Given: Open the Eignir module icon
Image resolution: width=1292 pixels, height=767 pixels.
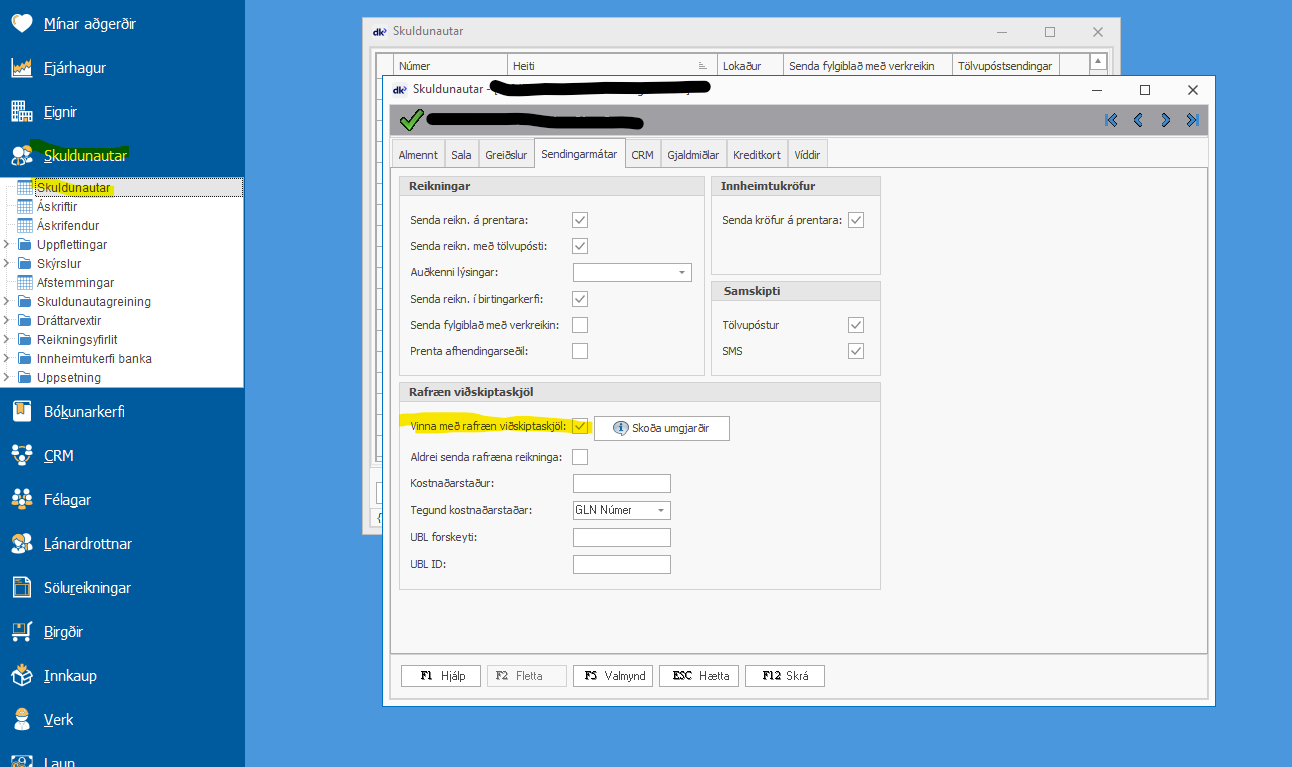Looking at the screenshot, I should tap(22, 112).
